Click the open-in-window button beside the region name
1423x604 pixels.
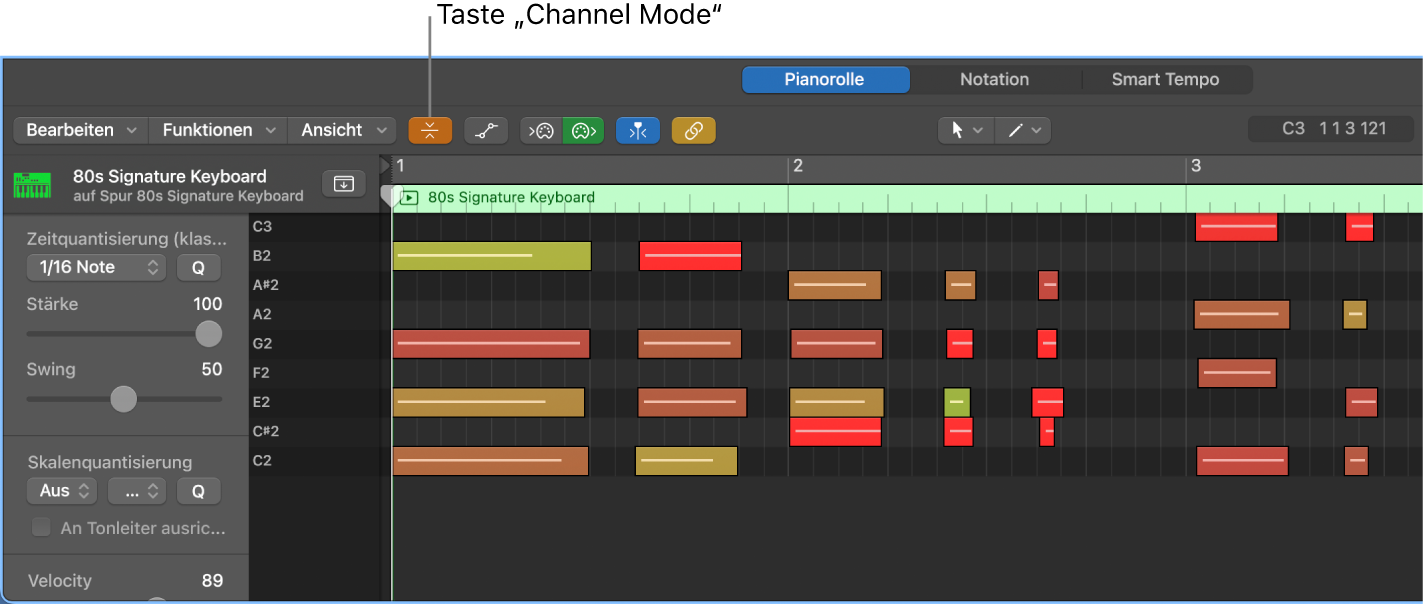[x=343, y=184]
